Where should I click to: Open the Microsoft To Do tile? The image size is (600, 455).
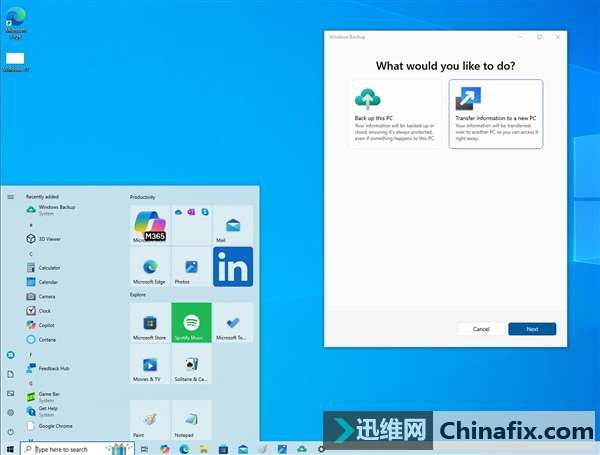tap(233, 323)
